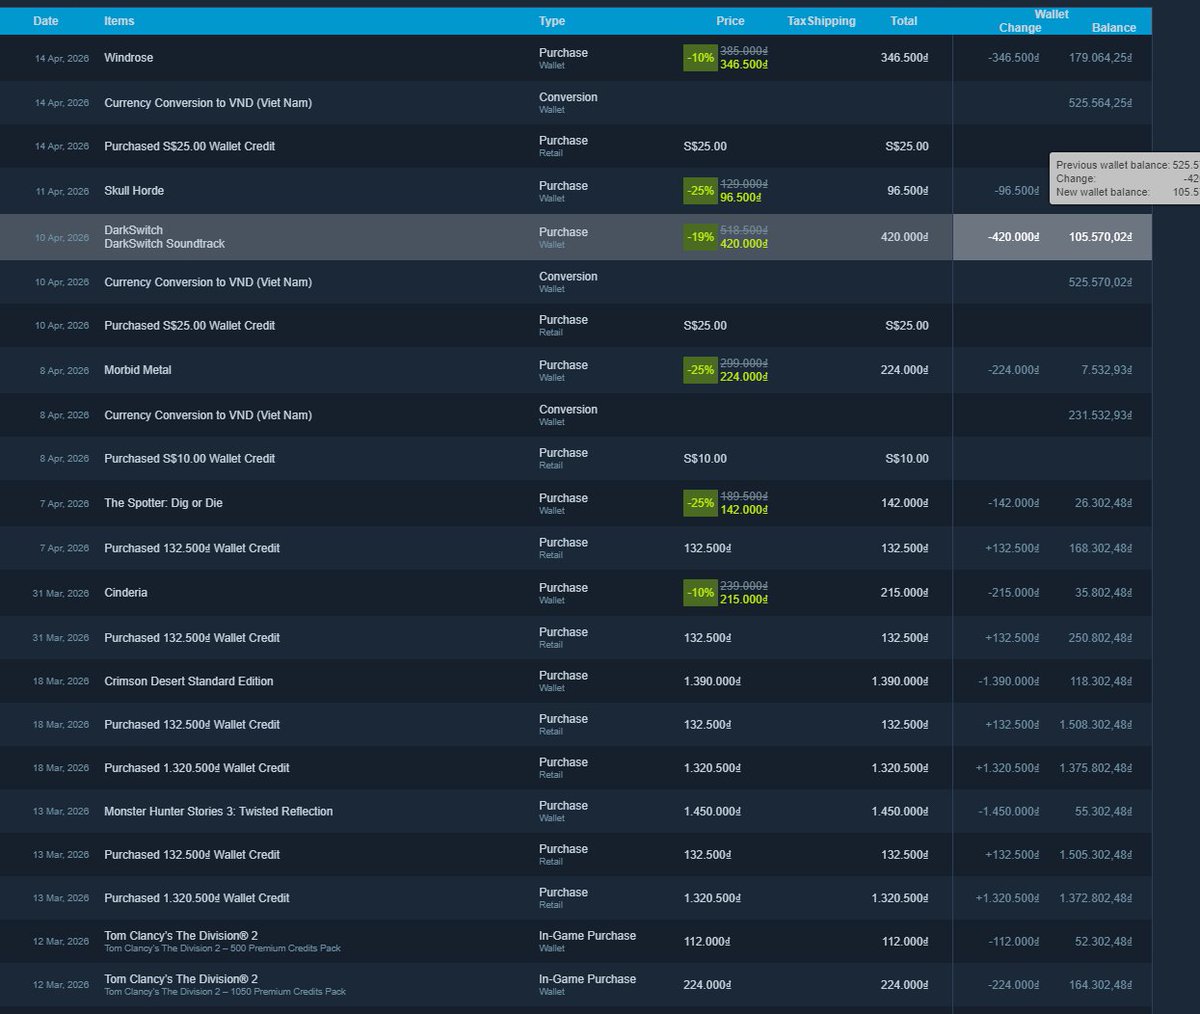Click the -25% discount badge for Morbid Metal
Screen dimensions: 1200x1014
pos(700,370)
